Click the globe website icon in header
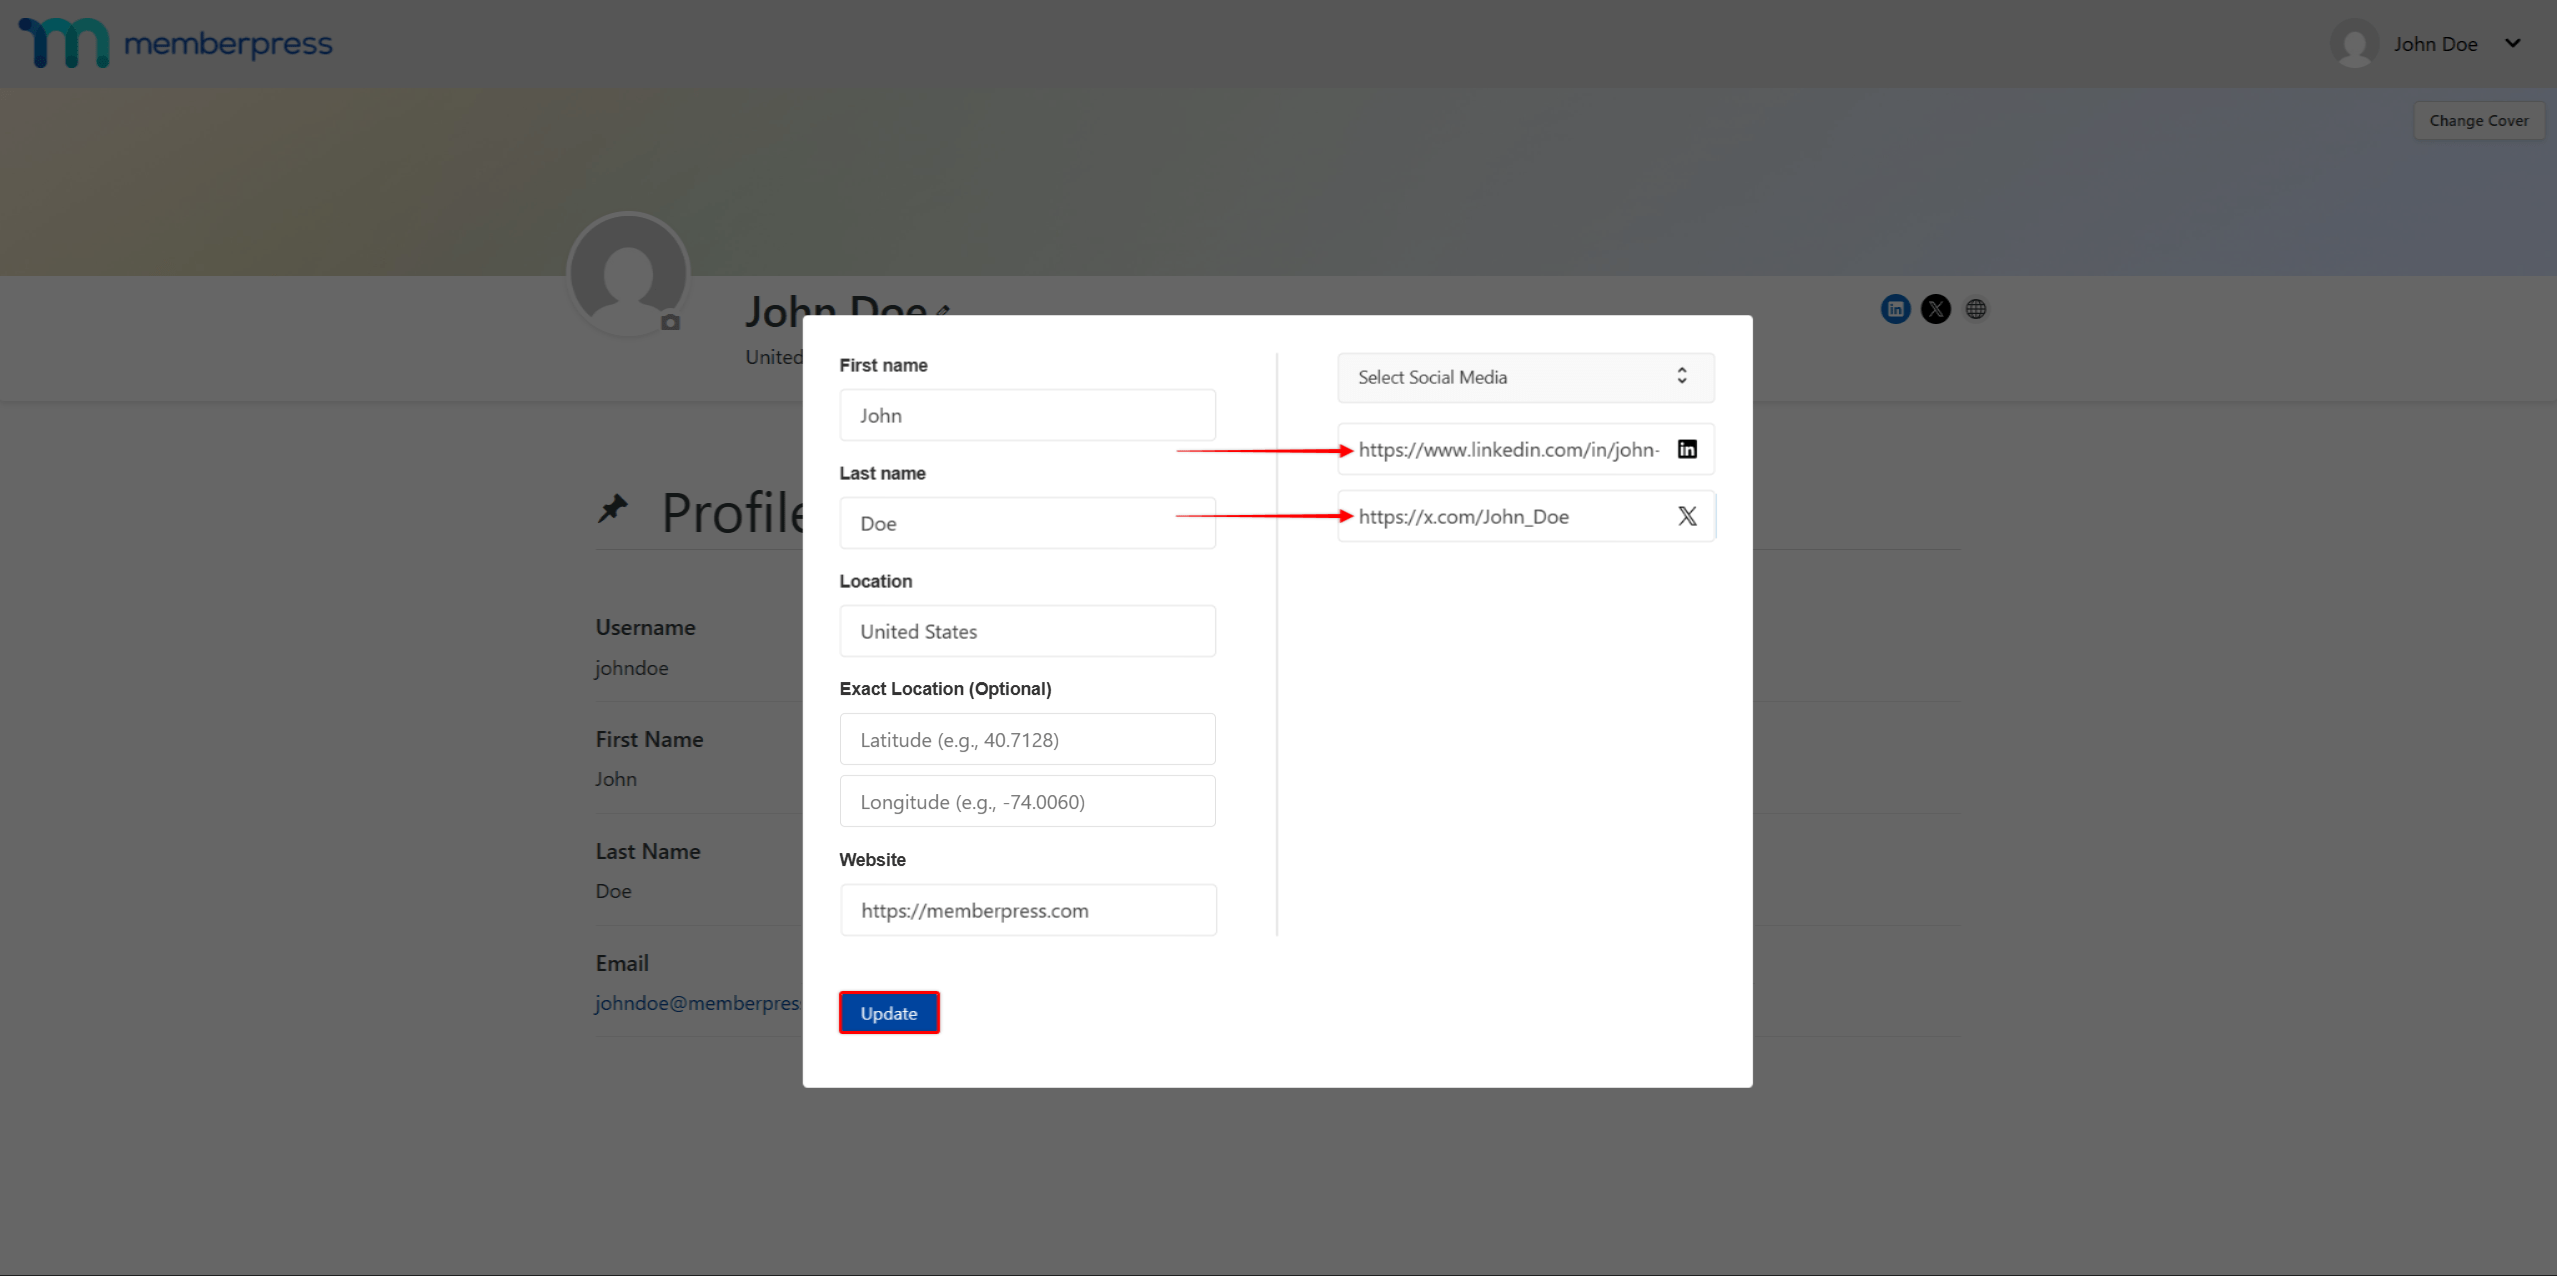 [1975, 309]
